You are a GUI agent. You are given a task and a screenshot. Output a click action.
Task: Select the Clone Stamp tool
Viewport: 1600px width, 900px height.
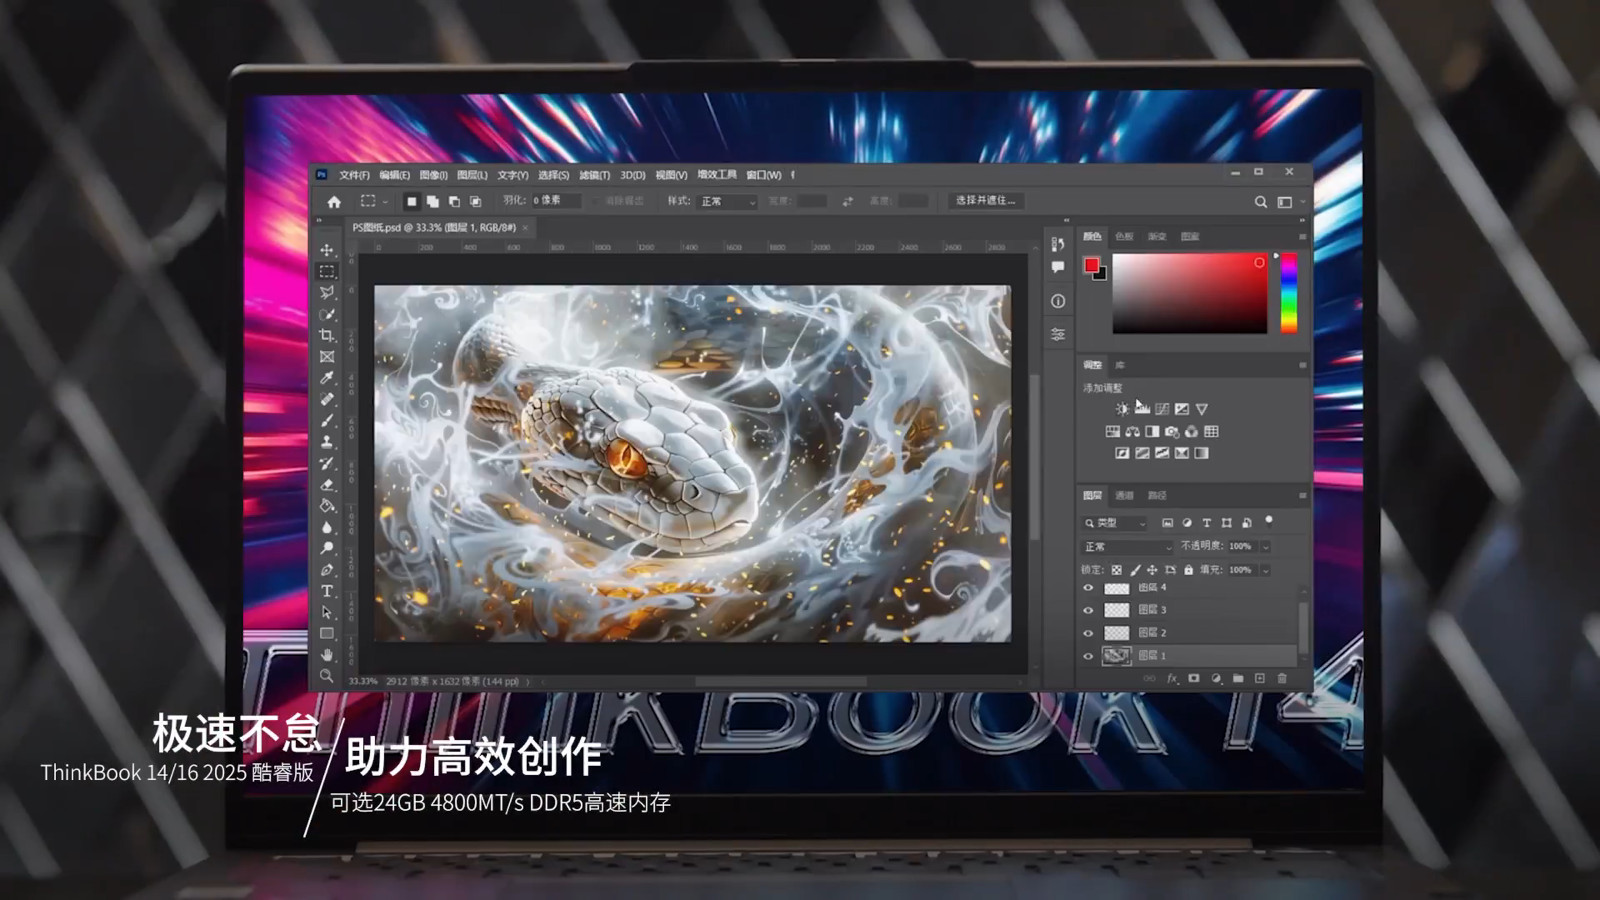tap(327, 441)
